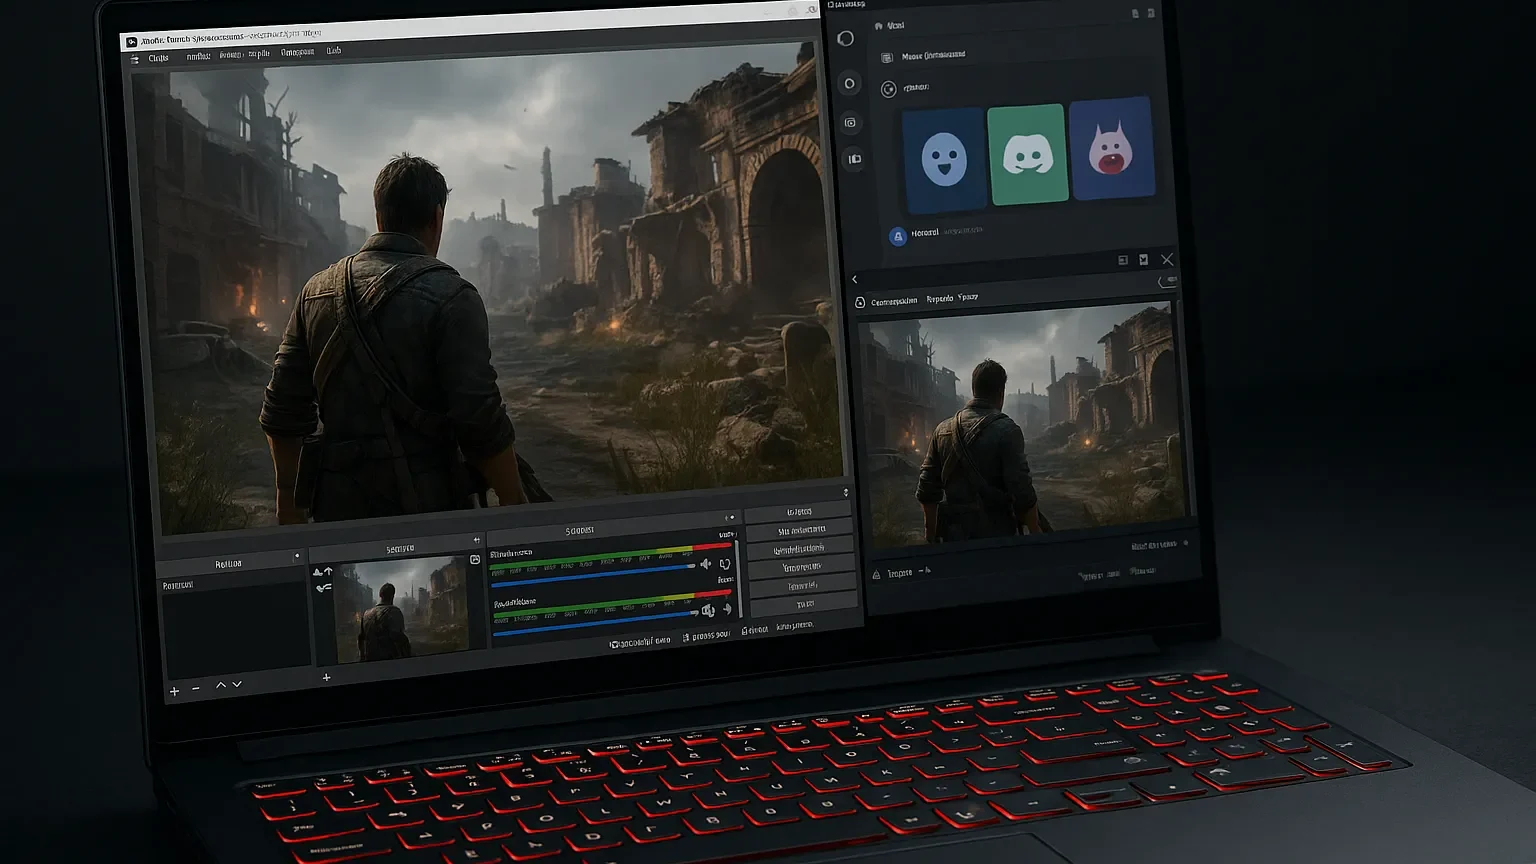This screenshot has width=1536, height=864.
Task: Switch to the middle tab above the stream preview
Action: click(x=940, y=299)
